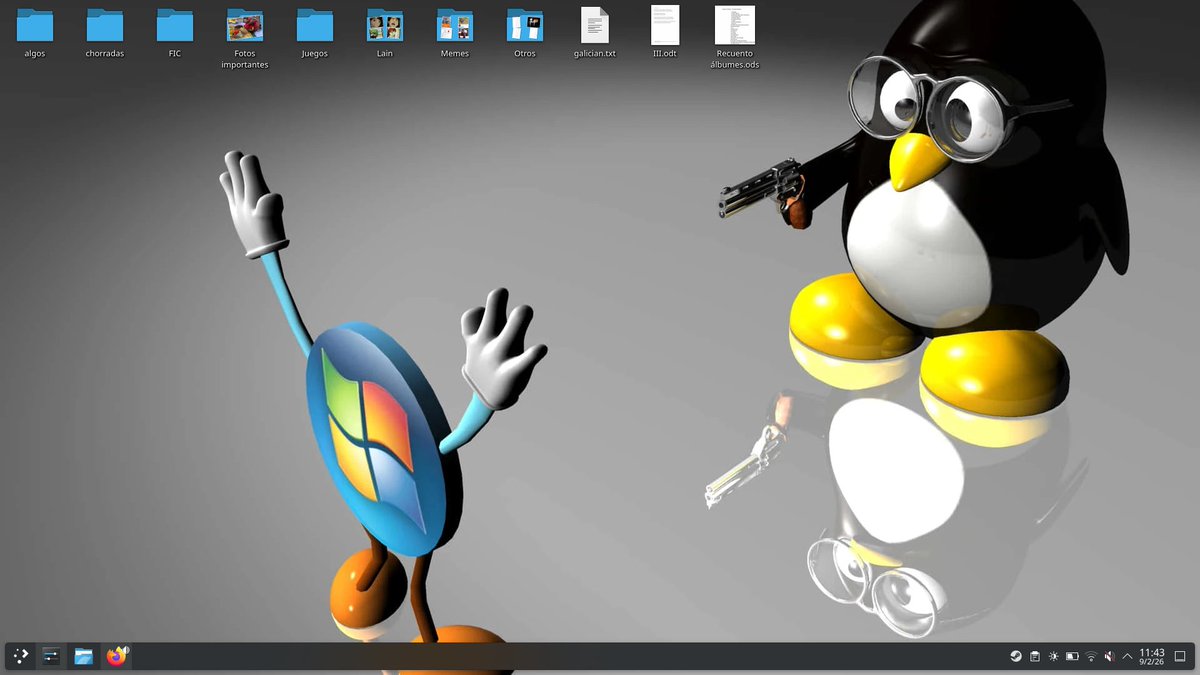
Task: Open Firefox from the taskbar
Action: click(x=117, y=656)
